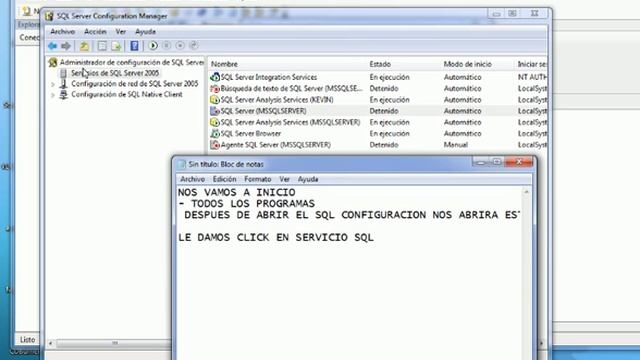Viewport: 640px width, 360px height.
Task: Click Detenido status of SQL Server (MSSQLSERVER)
Action: click(384, 111)
